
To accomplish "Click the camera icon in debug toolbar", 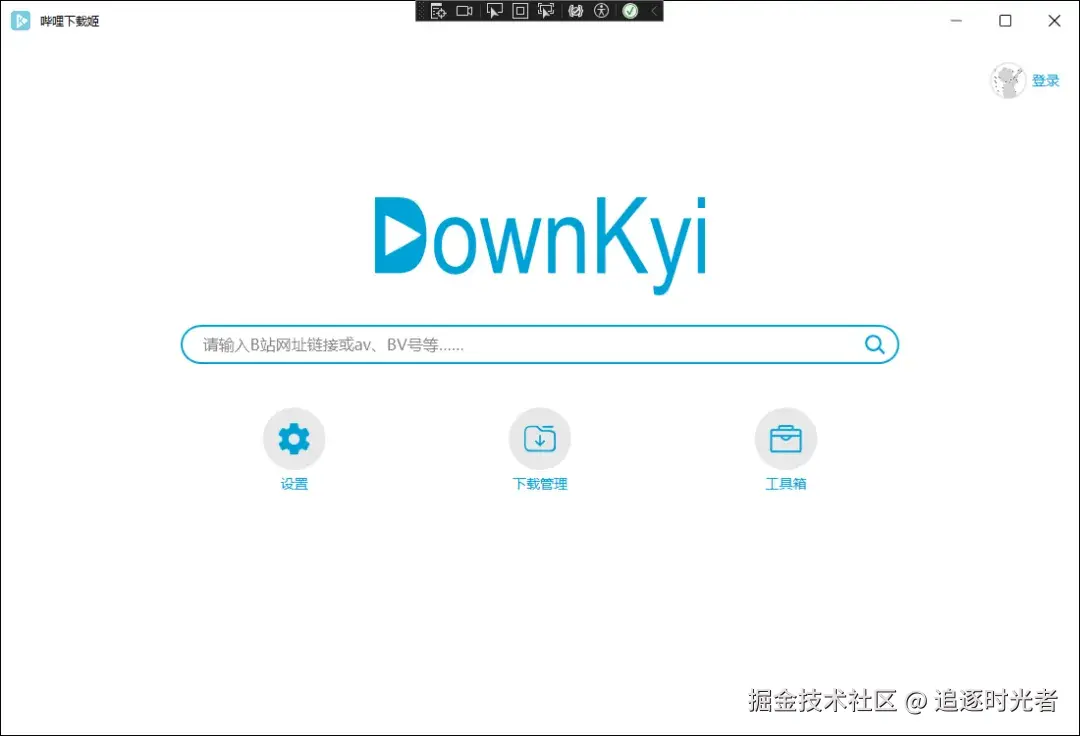I will (465, 11).
